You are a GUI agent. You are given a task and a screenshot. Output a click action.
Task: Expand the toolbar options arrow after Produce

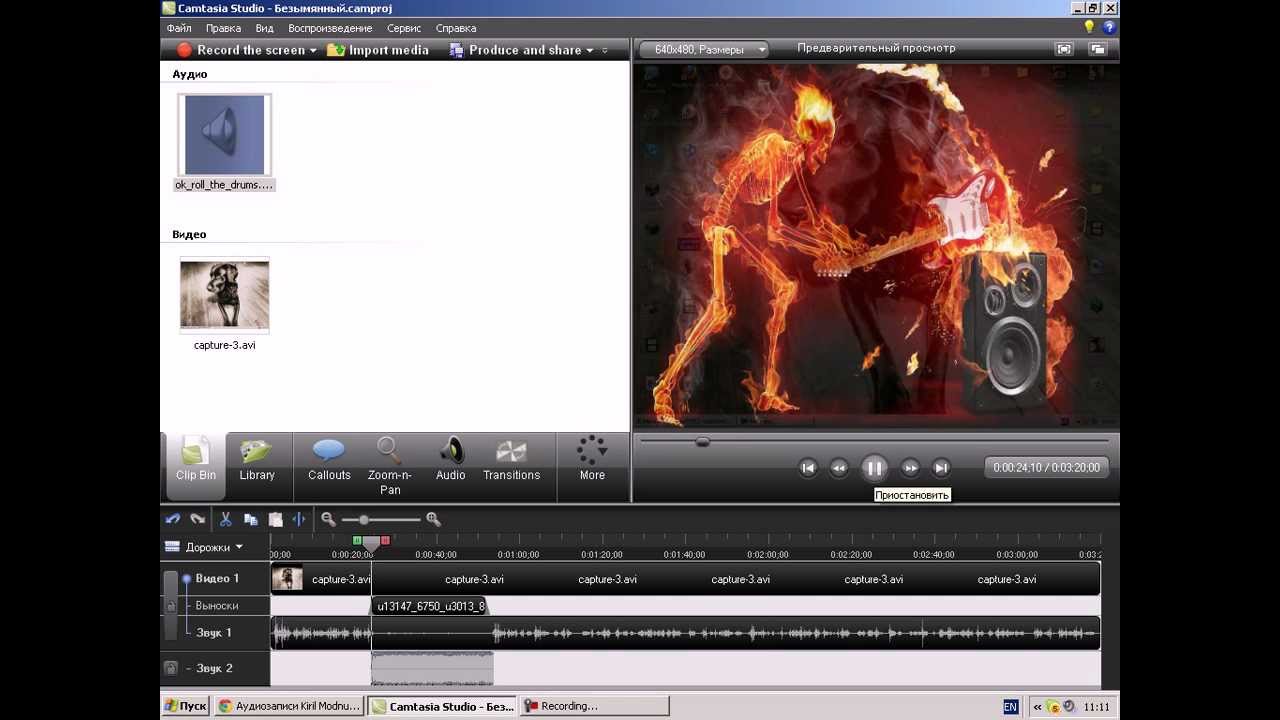pyautogui.click(x=605, y=50)
